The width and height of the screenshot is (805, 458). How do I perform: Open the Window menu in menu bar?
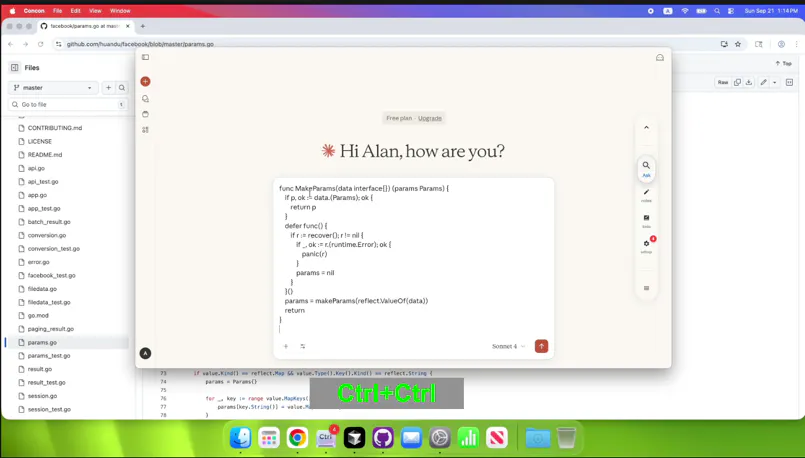tap(120, 11)
